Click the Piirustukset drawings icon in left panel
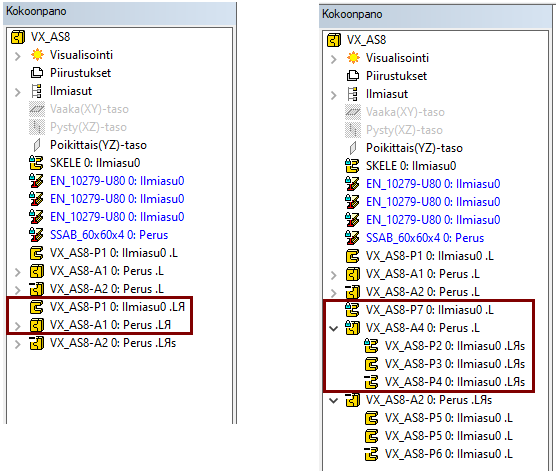Screen dimensions: 556x471 37,73
